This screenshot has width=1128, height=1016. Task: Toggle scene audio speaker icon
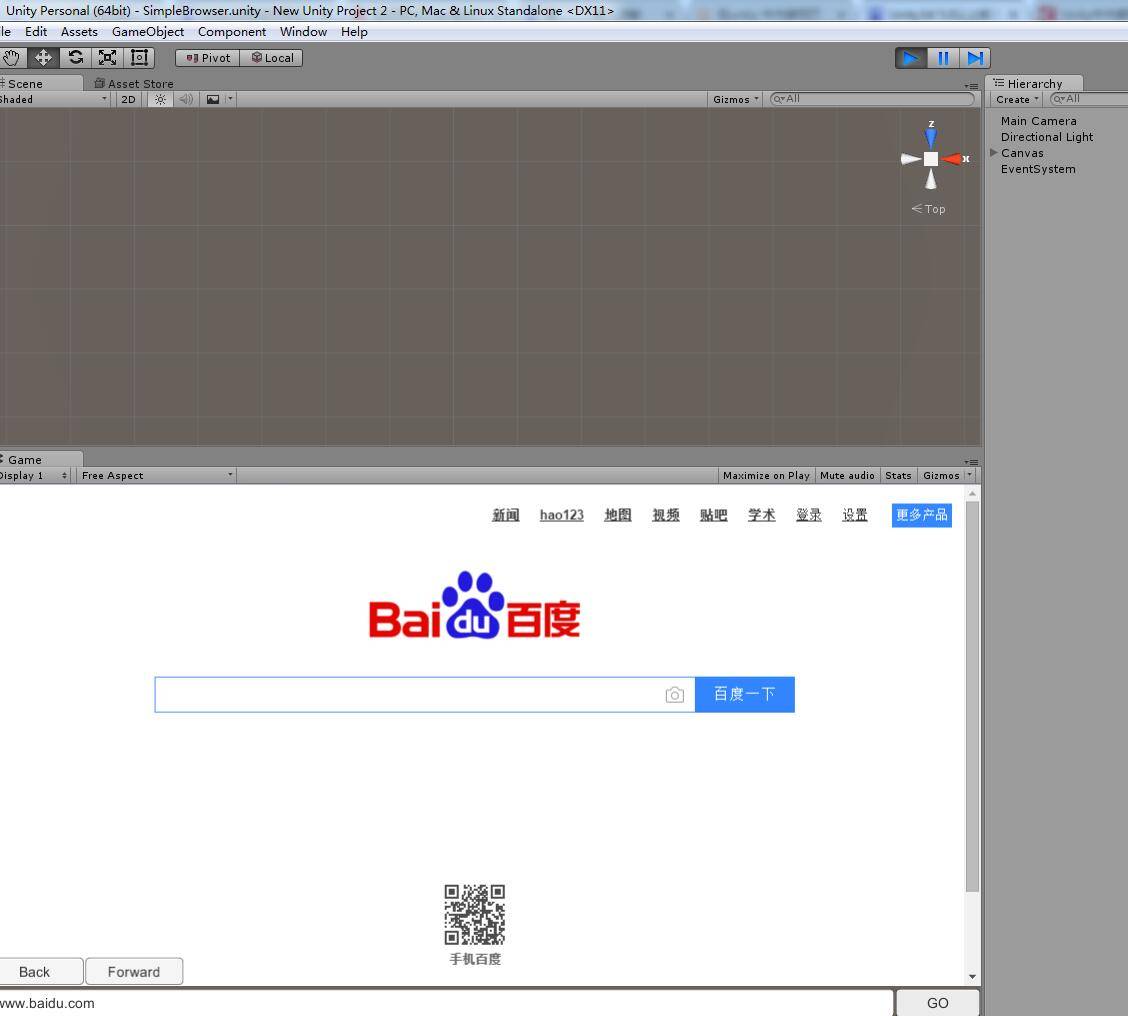pyautogui.click(x=186, y=99)
